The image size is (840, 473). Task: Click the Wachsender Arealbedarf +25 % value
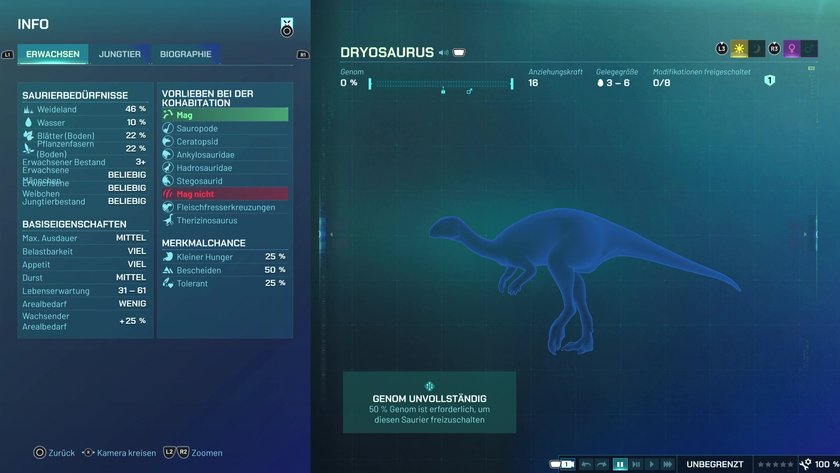click(132, 321)
